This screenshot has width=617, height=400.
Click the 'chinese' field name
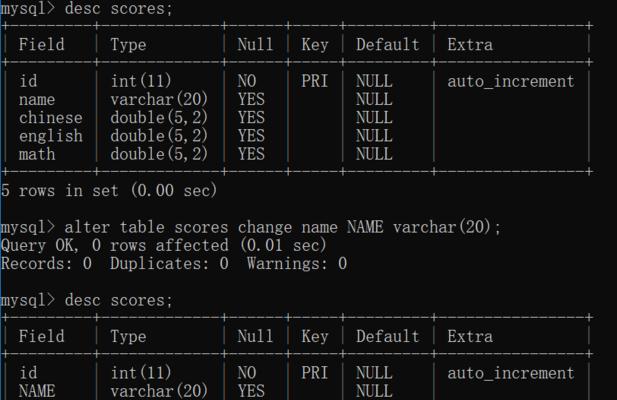point(51,118)
